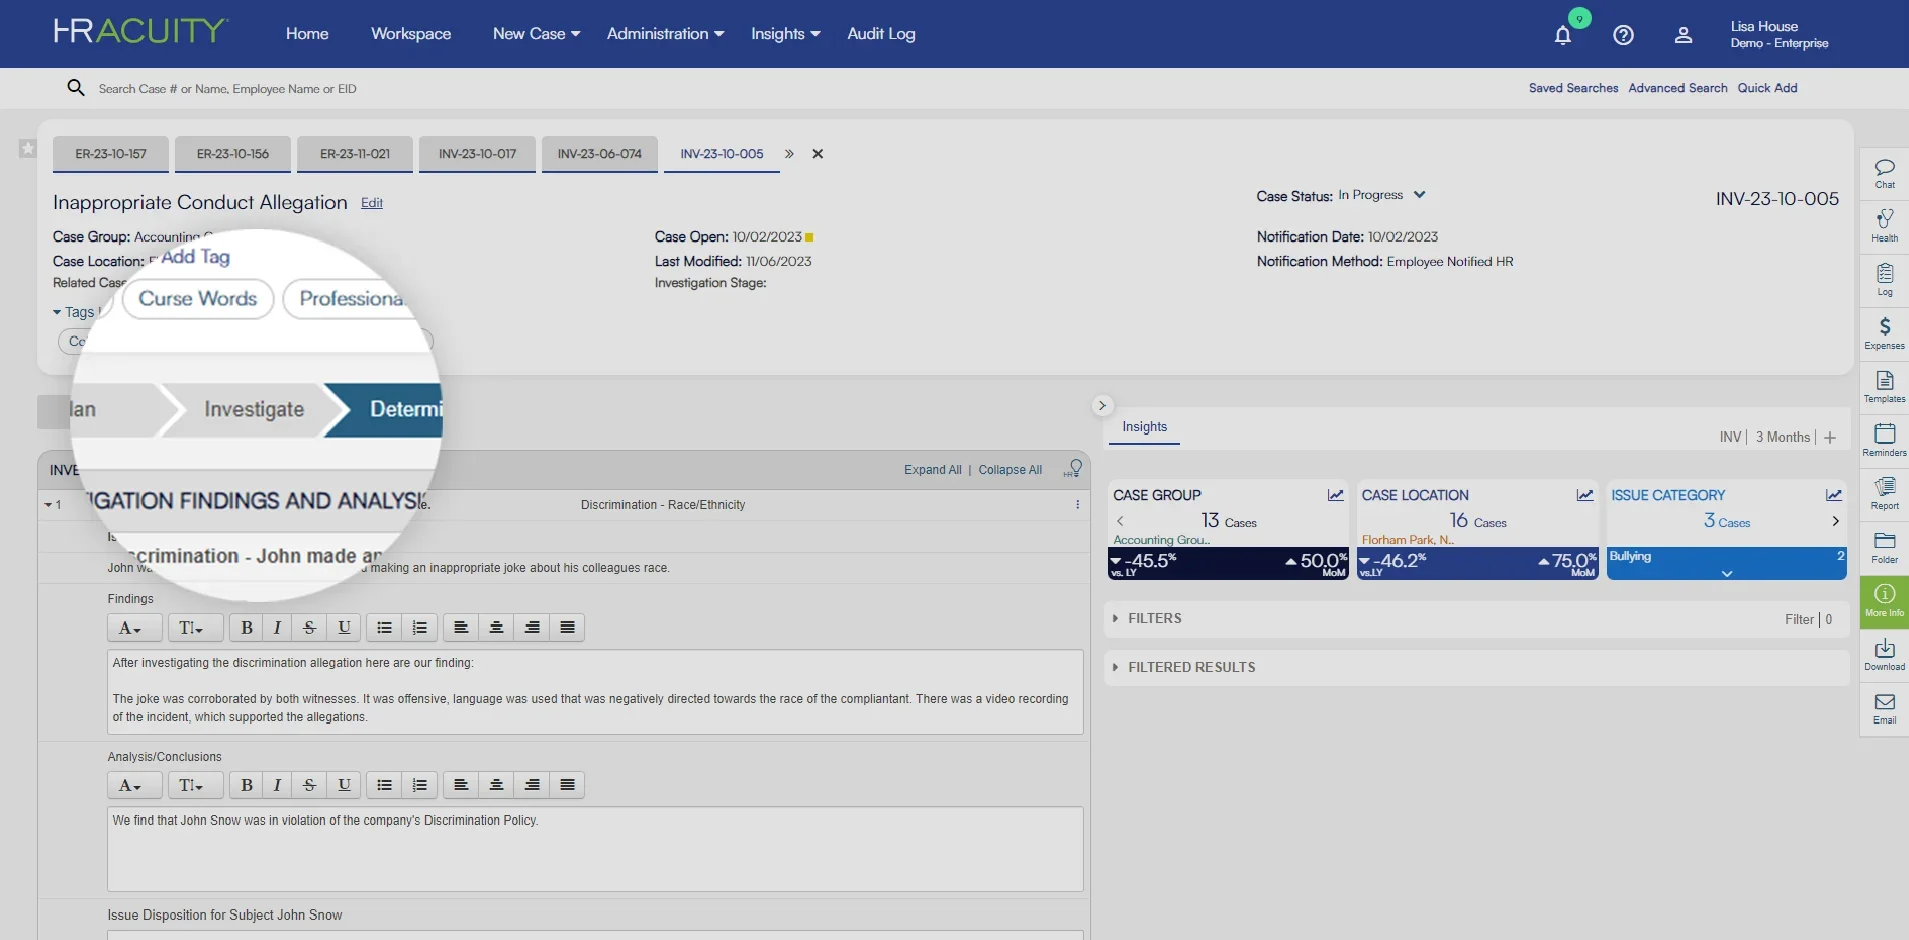Screen dimensions: 1909x940
Task: Open the Administration dropdown menu
Action: tap(665, 34)
